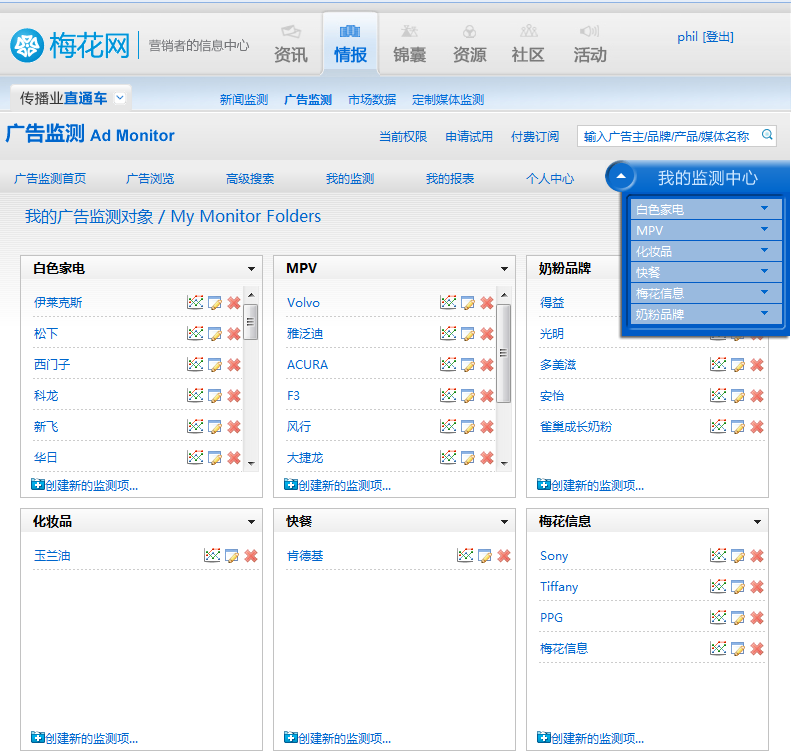This screenshot has width=791, height=756.
Task: Collapse the 我的监测中心 panel arrow
Action: pos(621,176)
